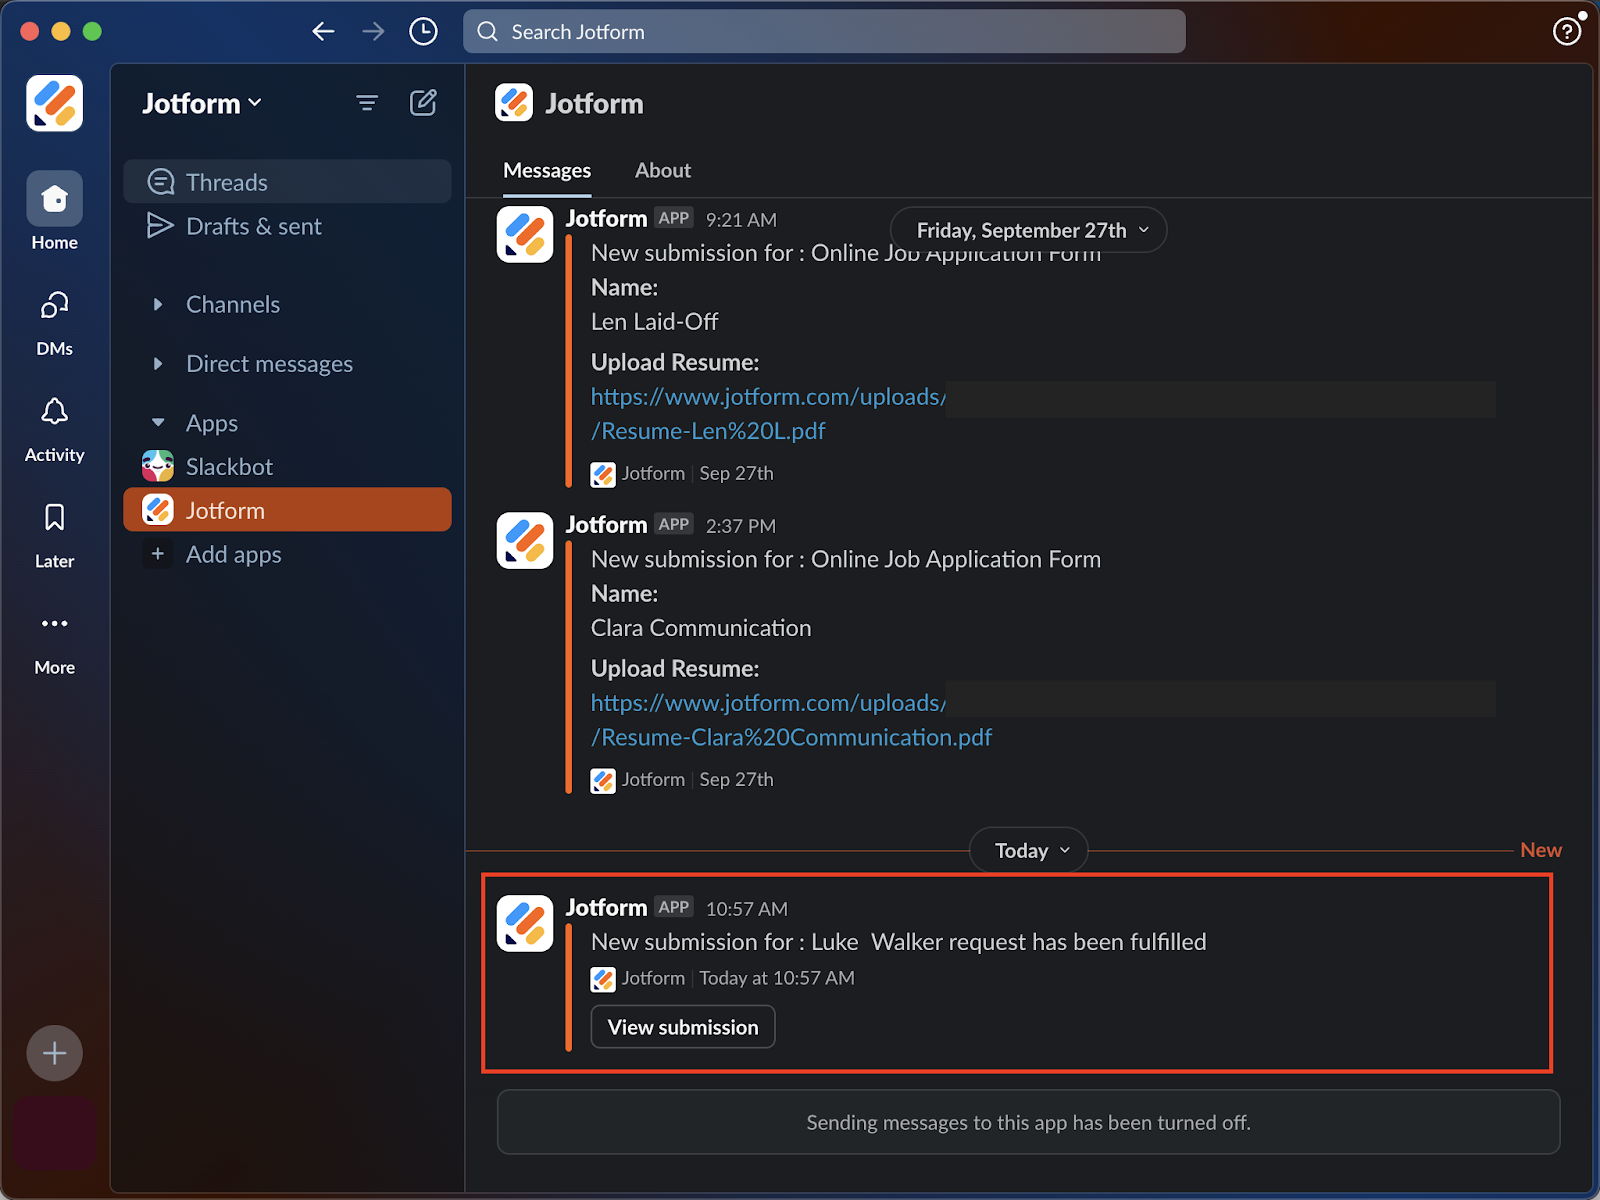Select the Messages tab
The height and width of the screenshot is (1200, 1600).
(x=546, y=171)
